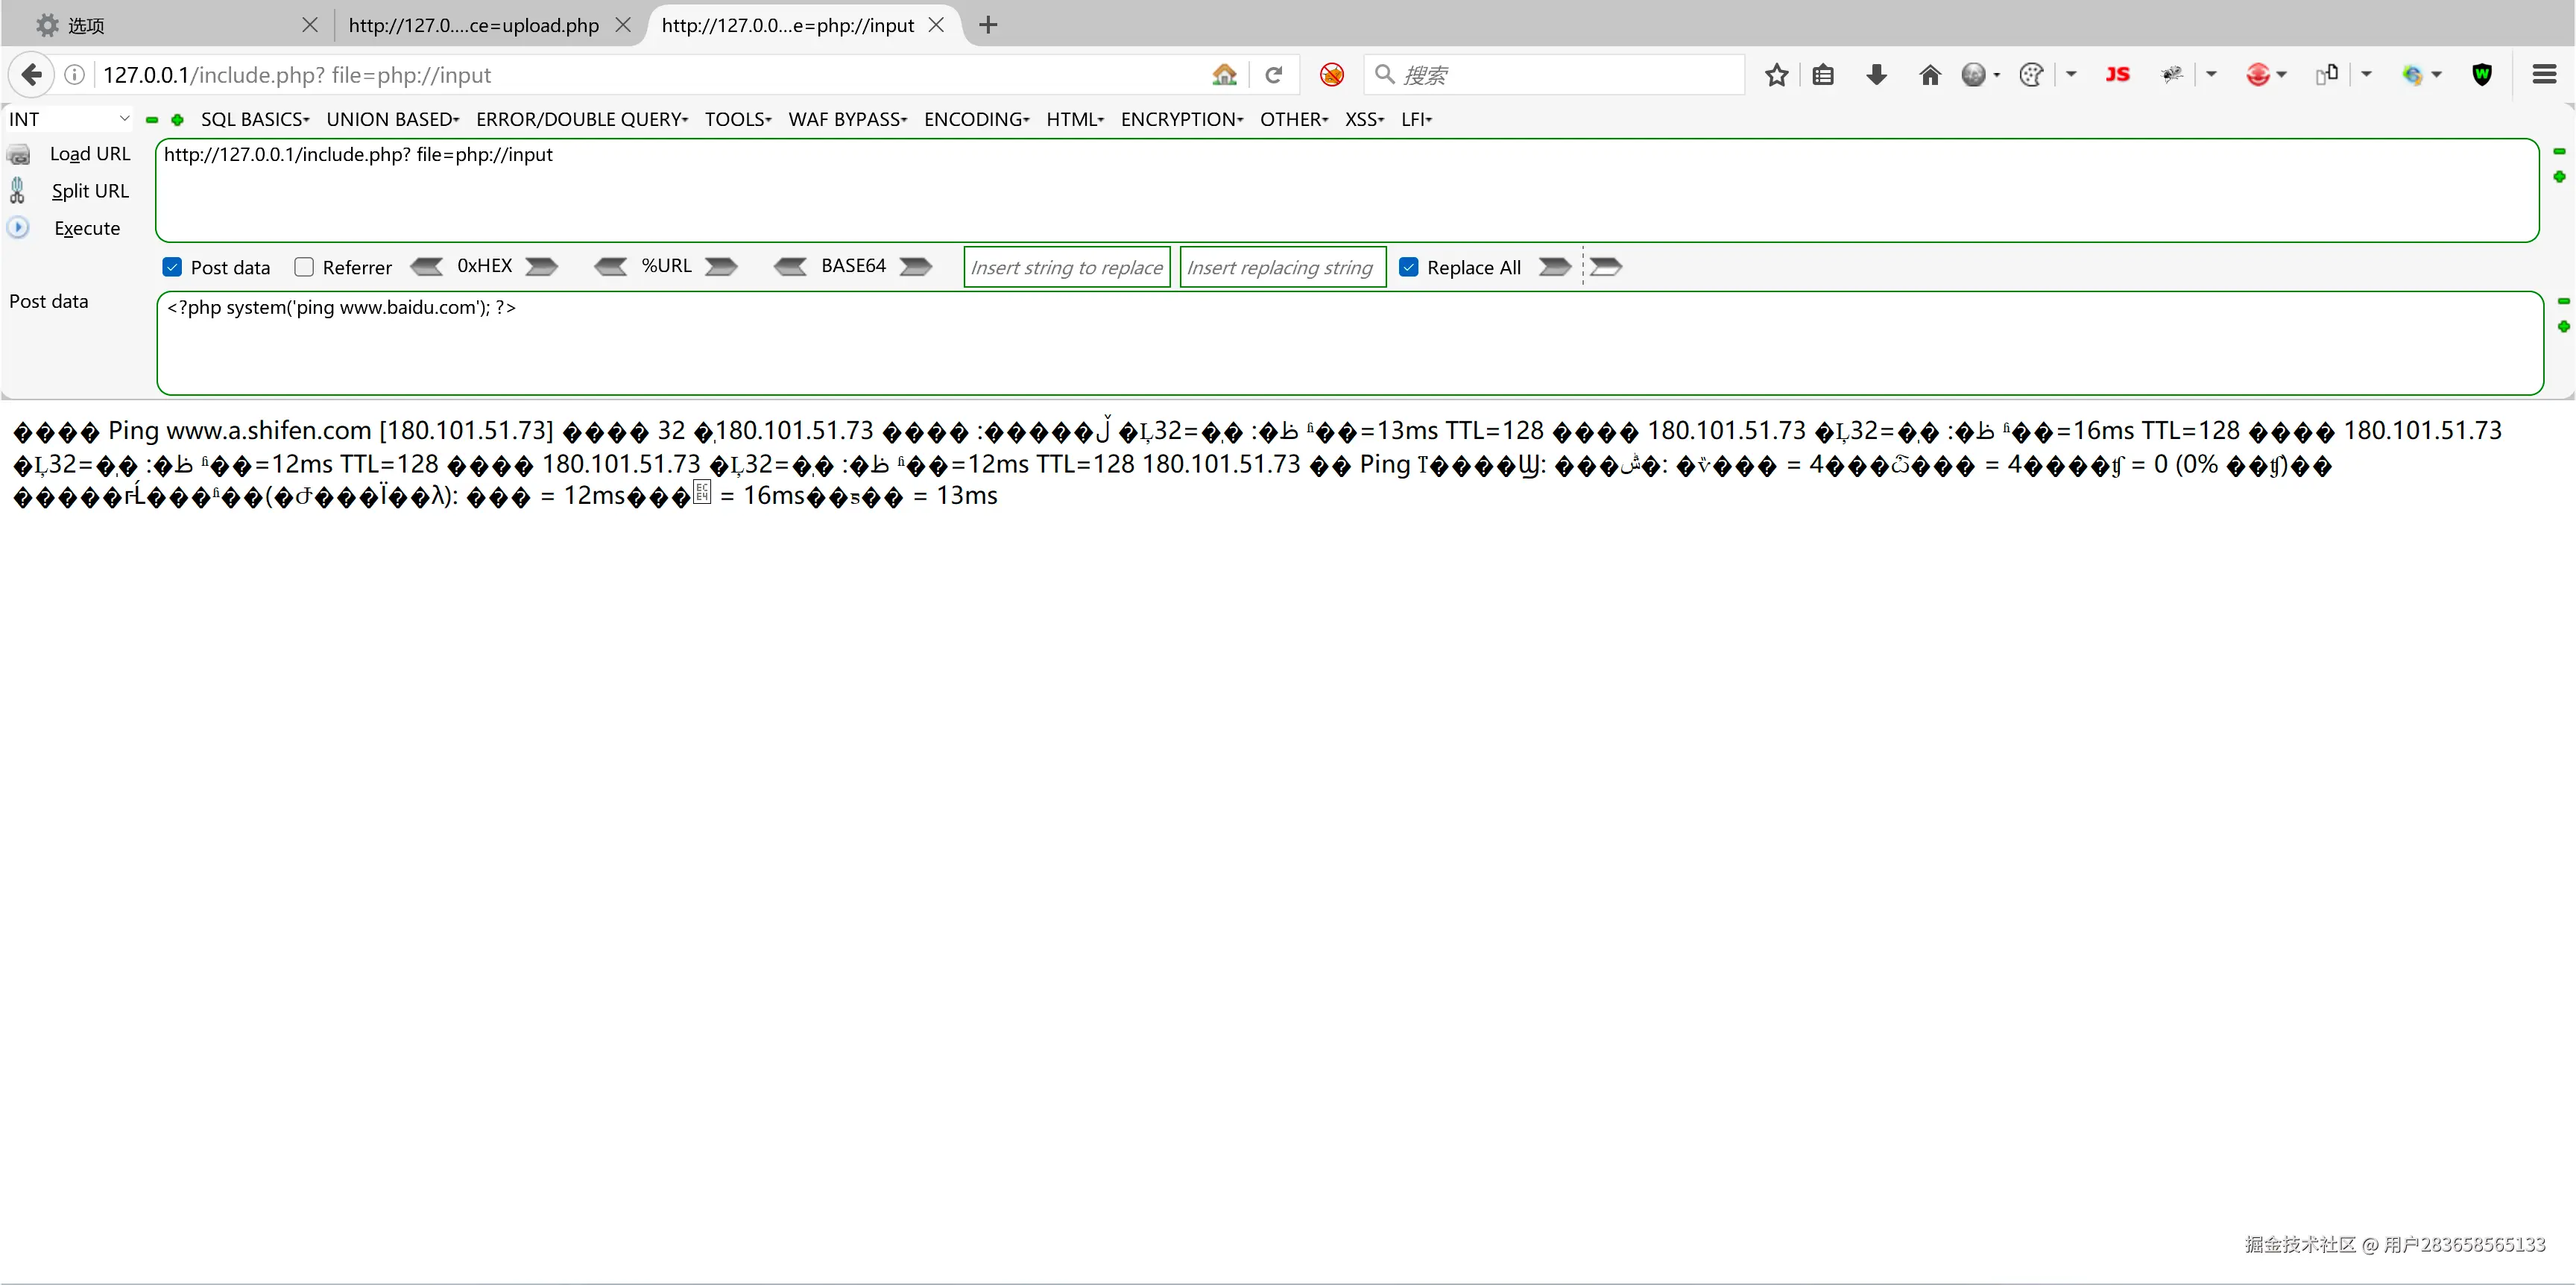Click the Execute play icon
Image resolution: width=2576 pixels, height=1285 pixels.
(18, 228)
